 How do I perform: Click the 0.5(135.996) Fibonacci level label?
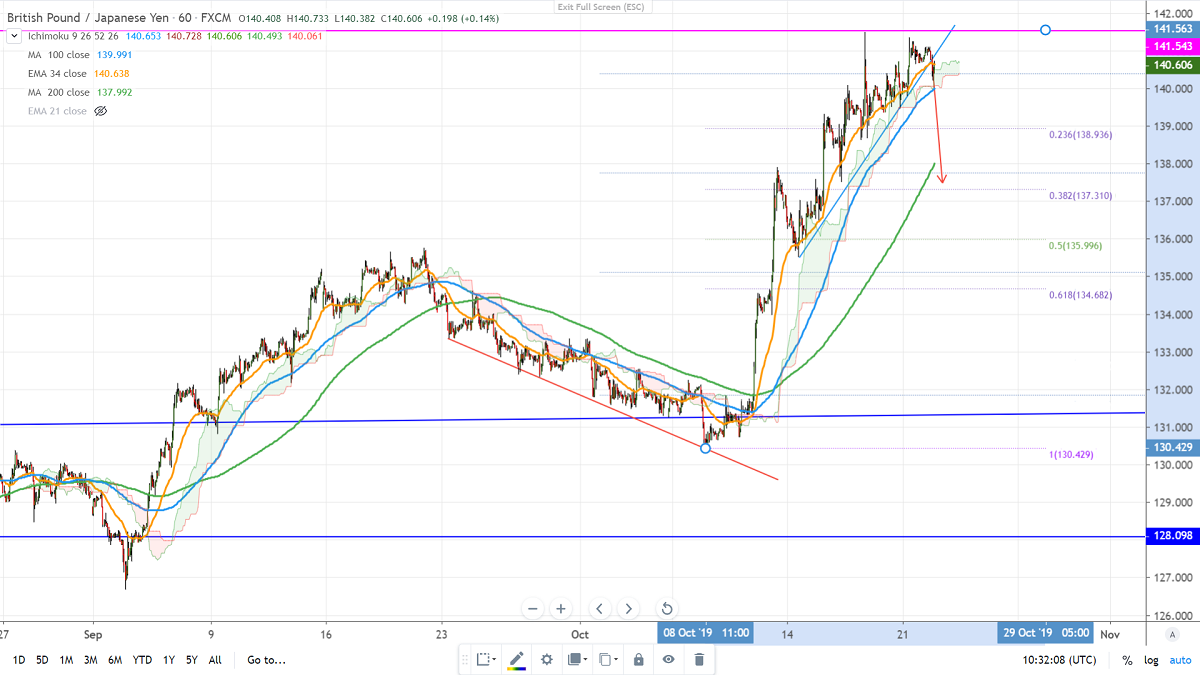(x=1075, y=245)
